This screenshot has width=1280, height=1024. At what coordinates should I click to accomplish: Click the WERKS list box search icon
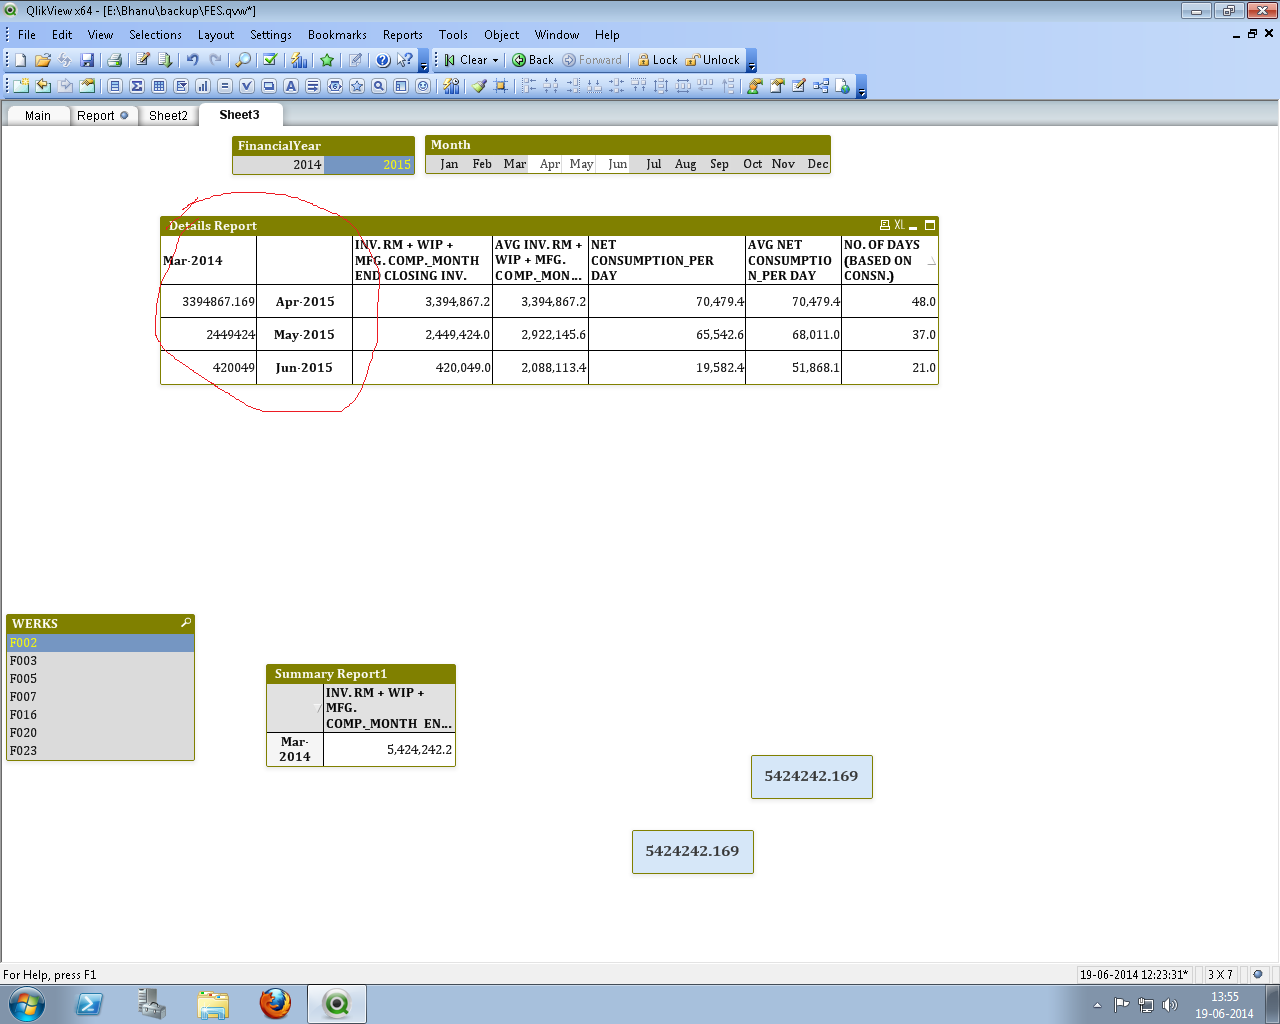pyautogui.click(x=185, y=623)
